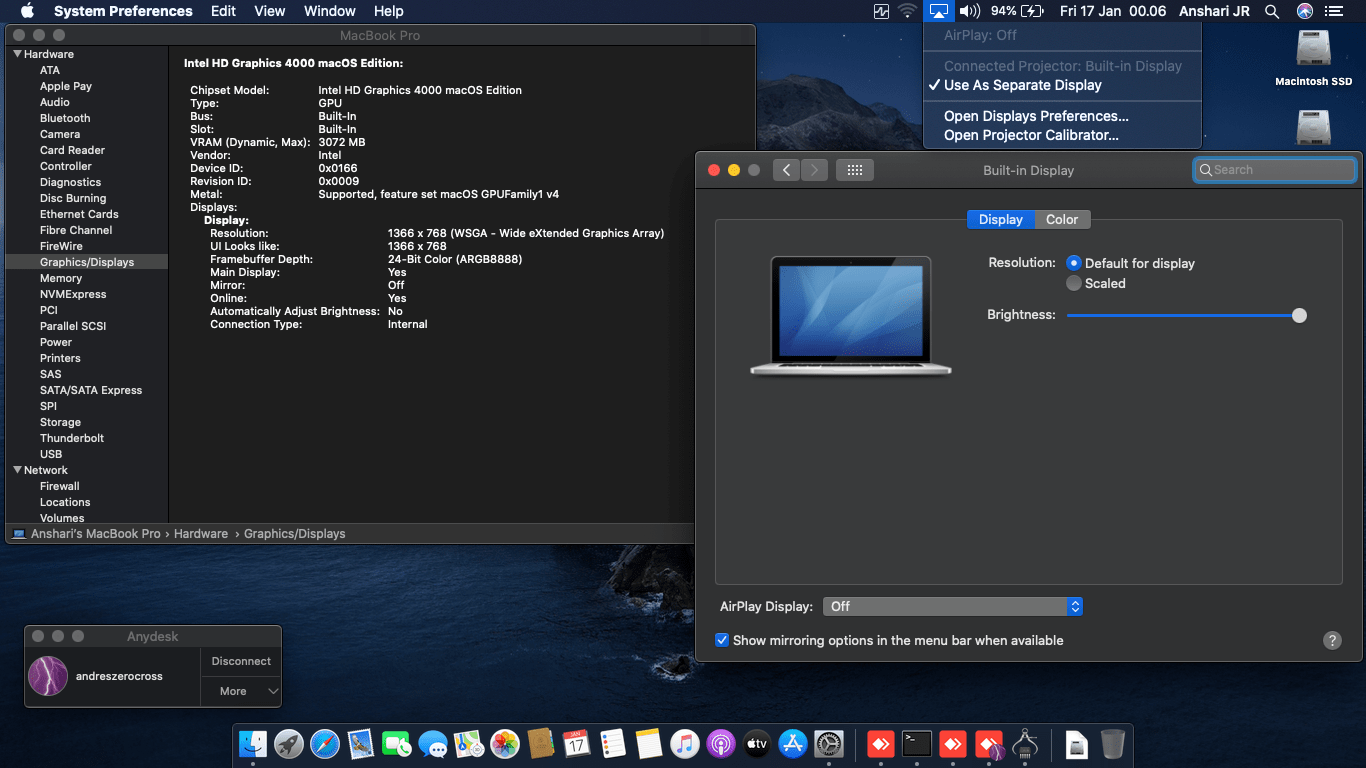Select Default for display resolution
This screenshot has width=1366, height=768.
[1074, 264]
